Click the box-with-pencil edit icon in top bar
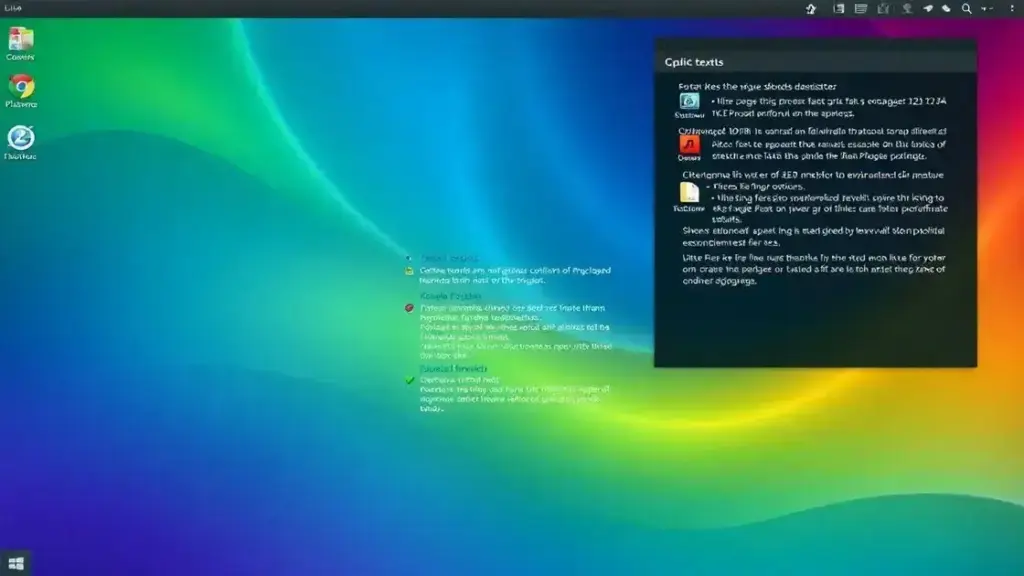 pos(884,8)
